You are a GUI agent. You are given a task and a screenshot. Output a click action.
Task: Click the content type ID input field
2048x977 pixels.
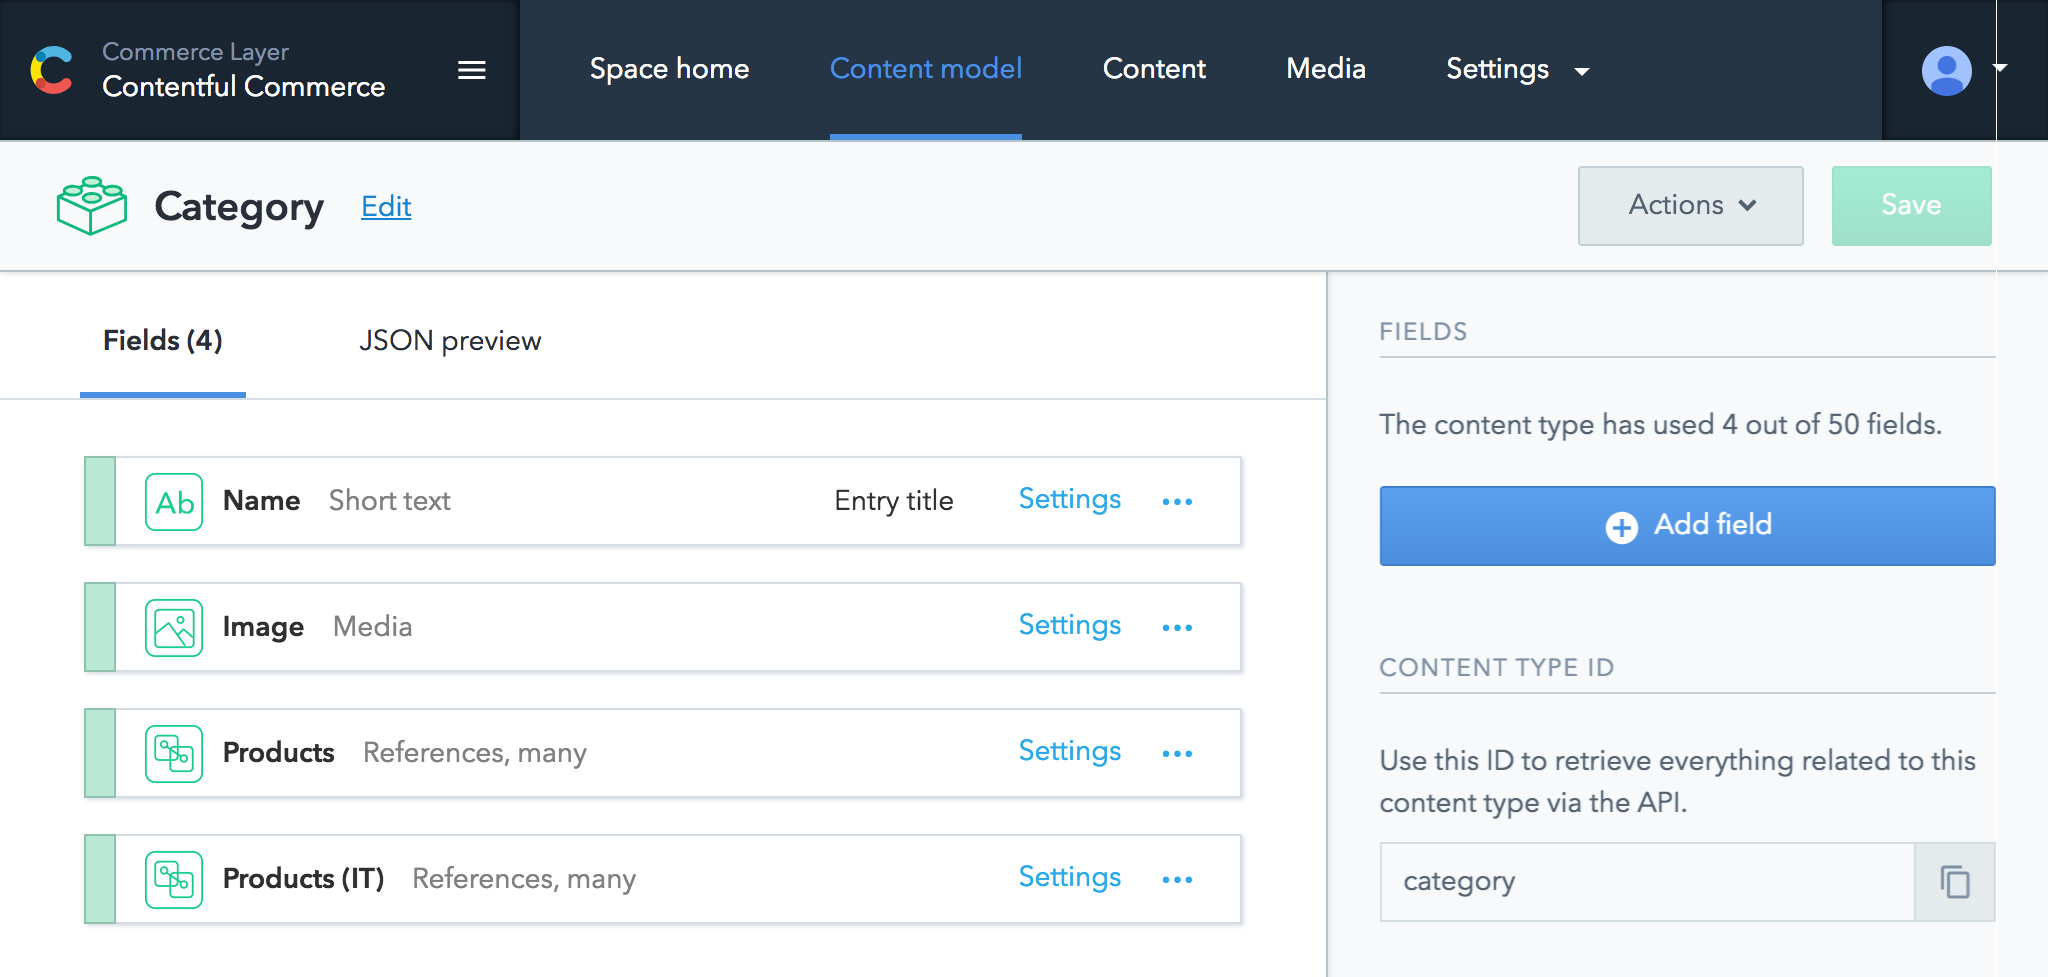coord(1647,882)
